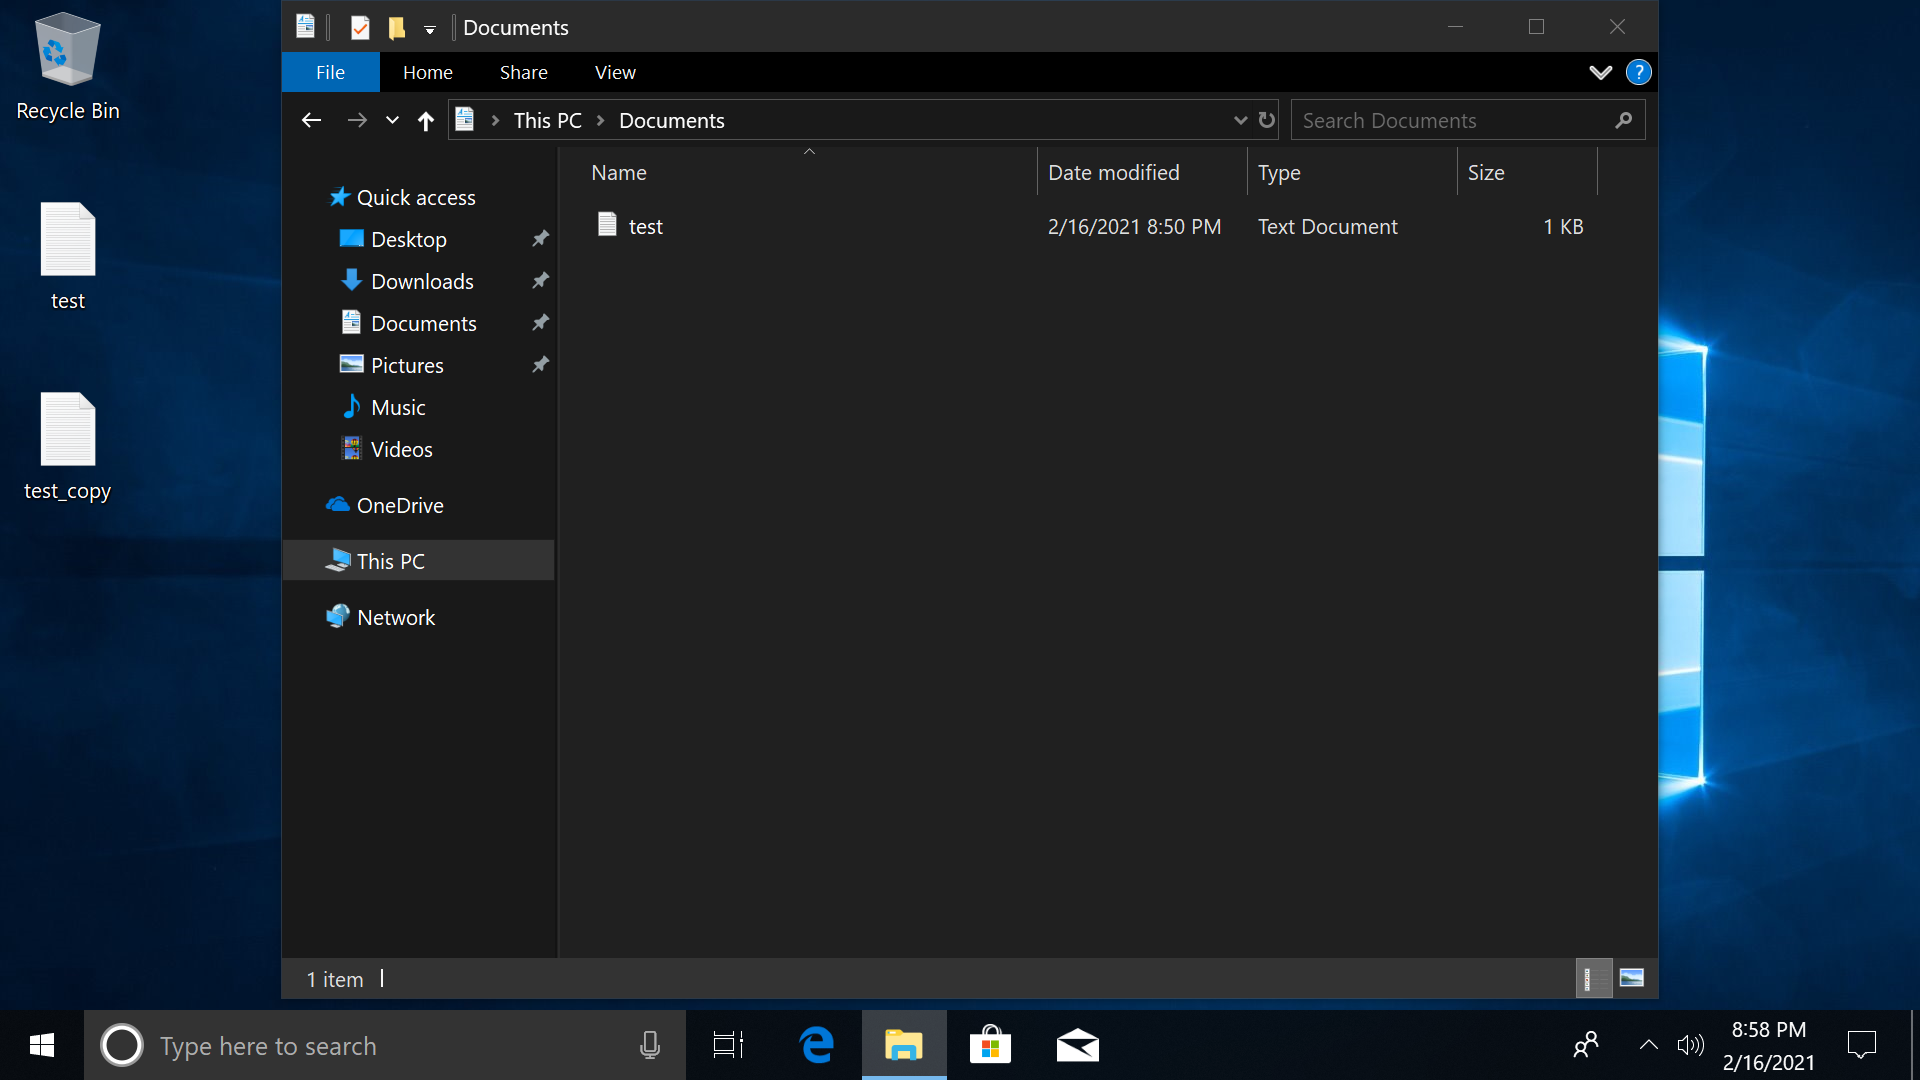Expand the ribbon with chevron
This screenshot has height=1080, width=1920.
(x=1600, y=72)
